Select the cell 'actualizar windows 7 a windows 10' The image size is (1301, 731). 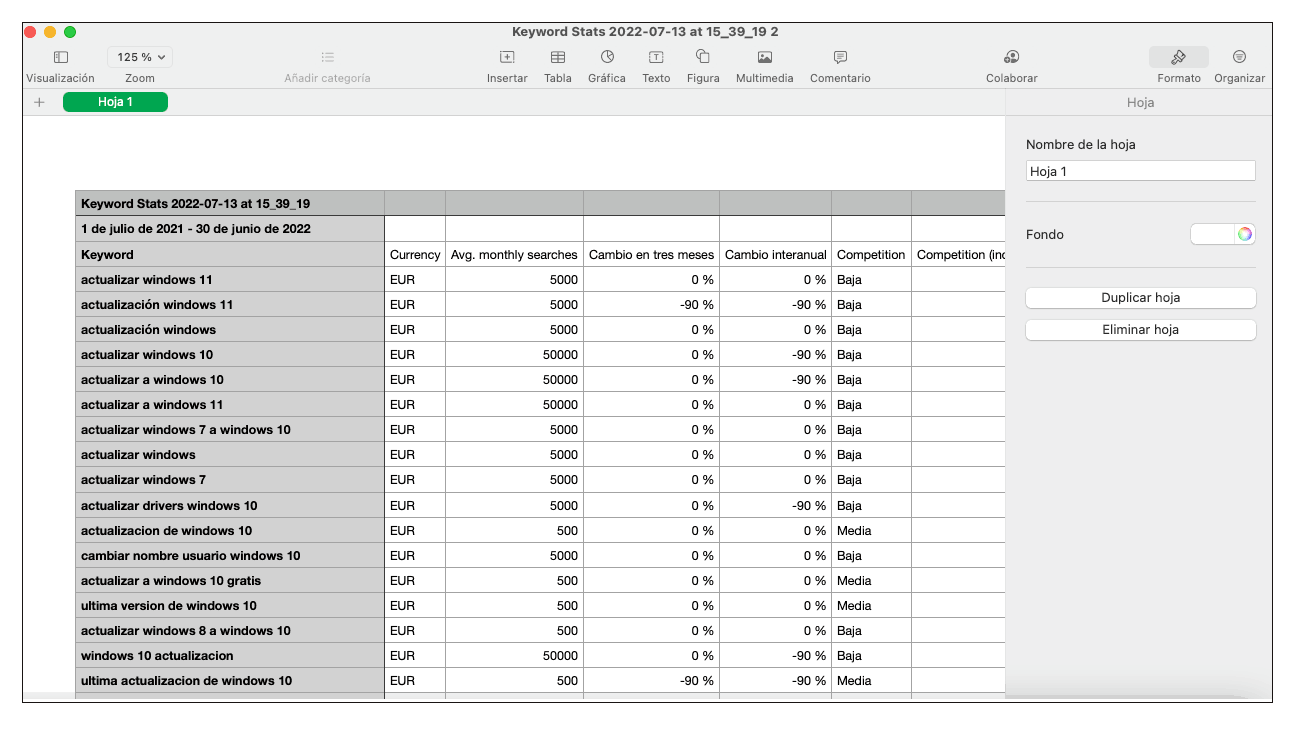click(230, 430)
